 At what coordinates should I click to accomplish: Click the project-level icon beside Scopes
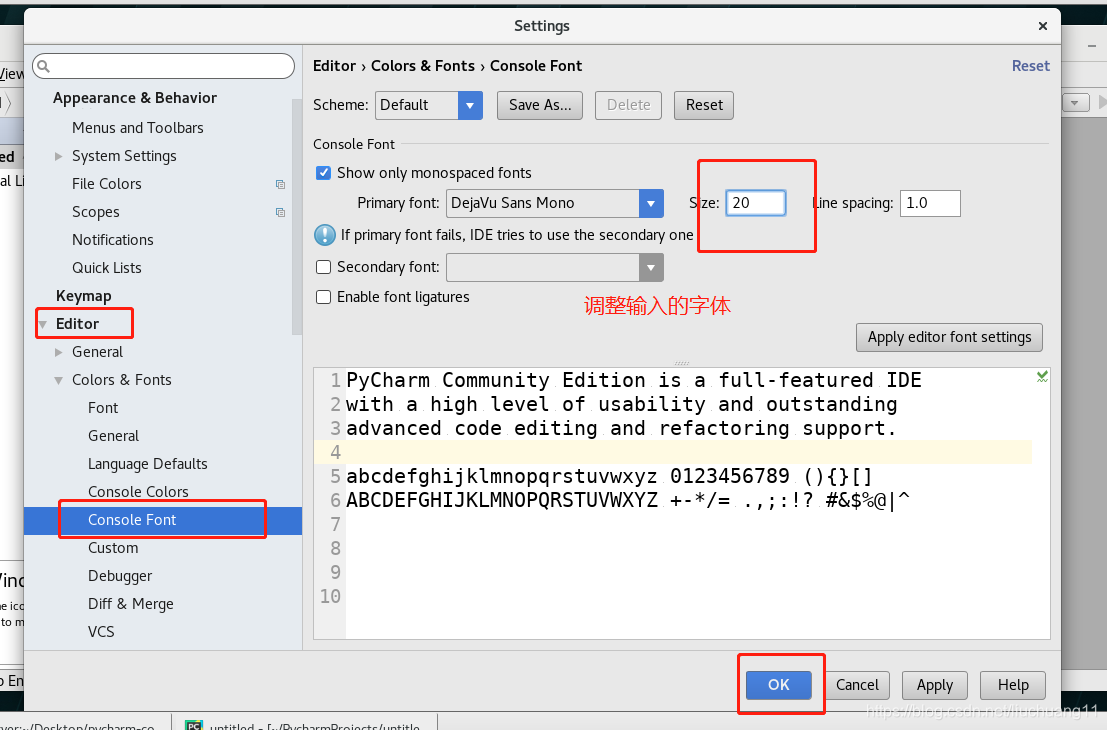coord(280,213)
